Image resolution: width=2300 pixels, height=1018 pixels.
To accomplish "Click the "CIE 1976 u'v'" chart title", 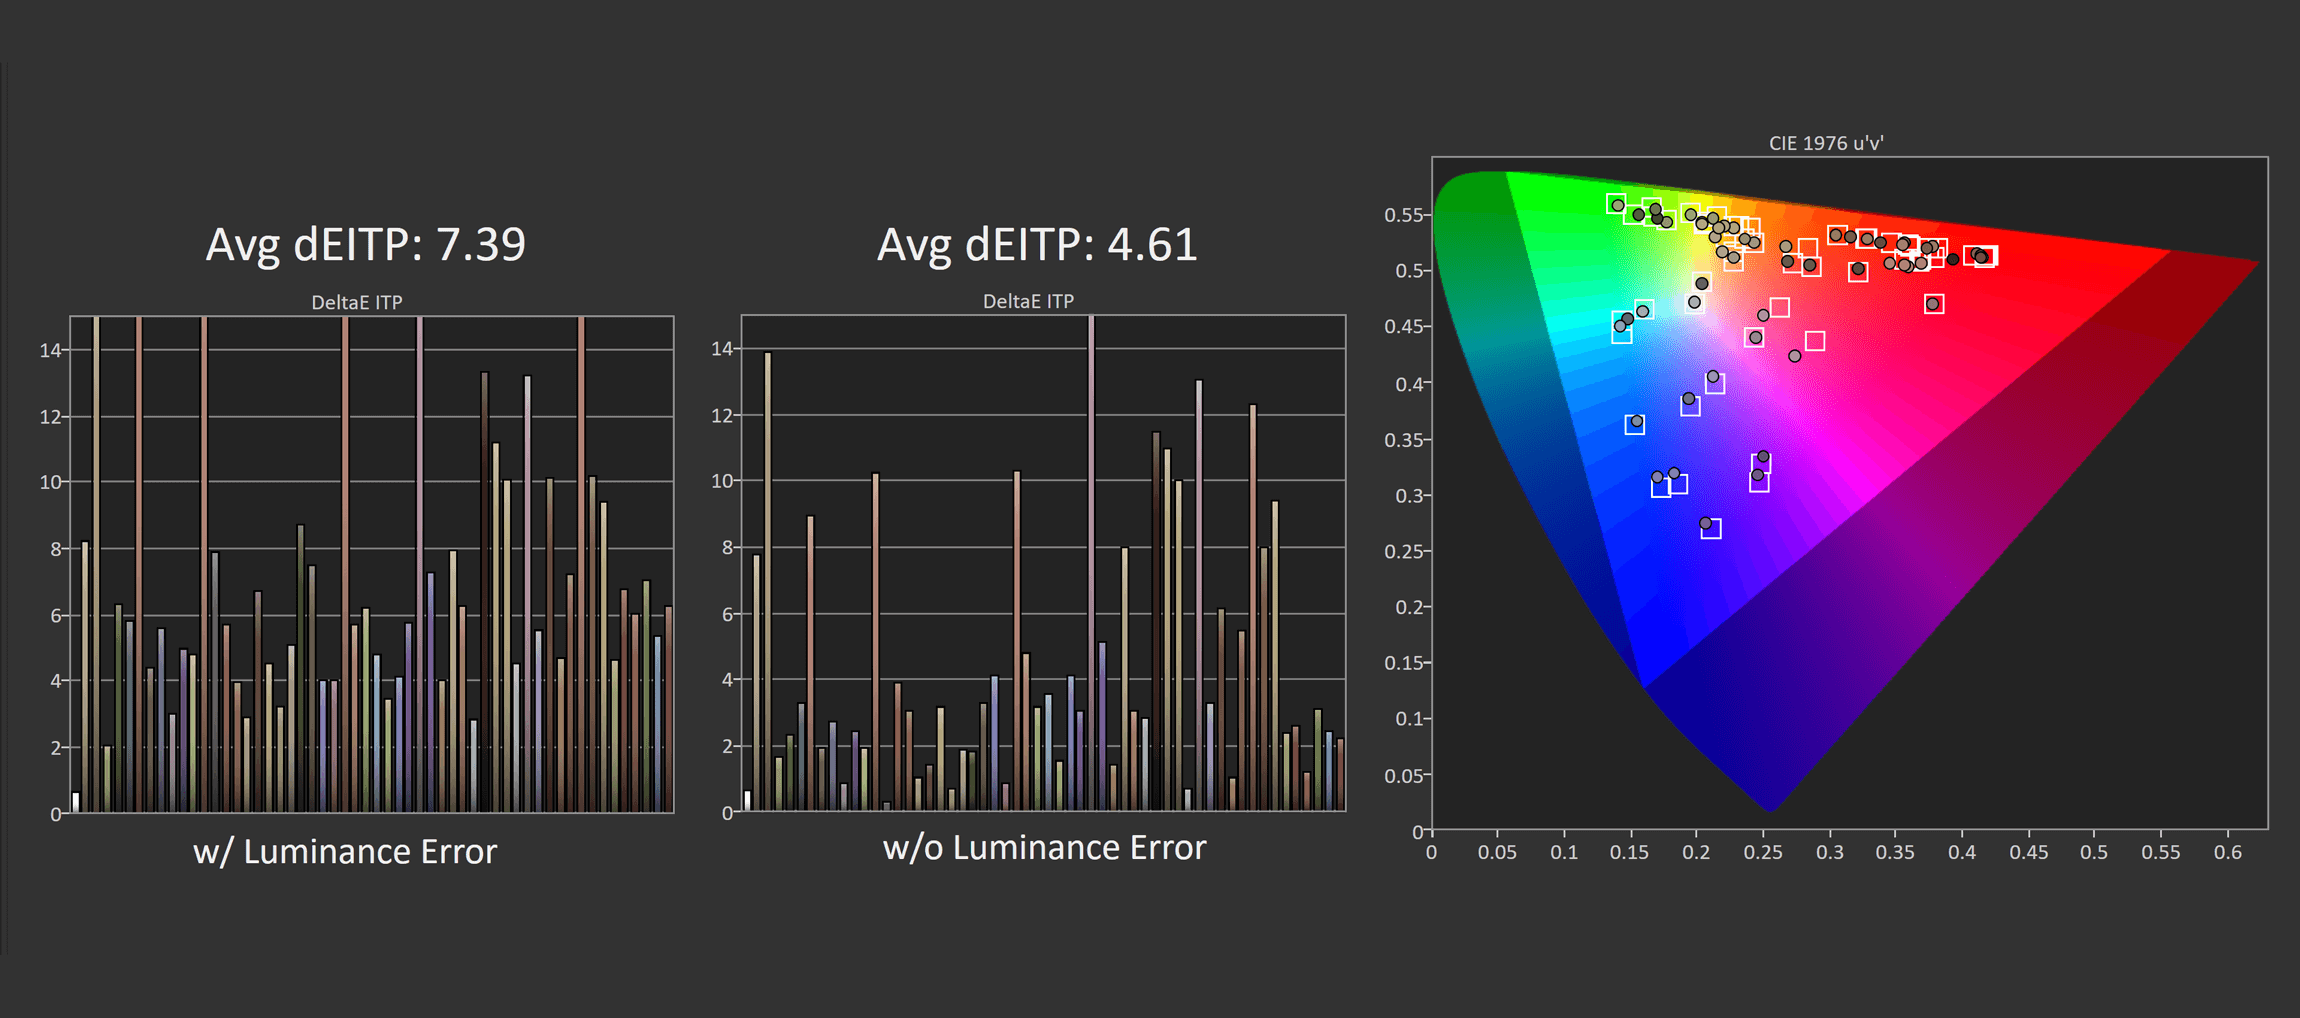I will (1825, 143).
